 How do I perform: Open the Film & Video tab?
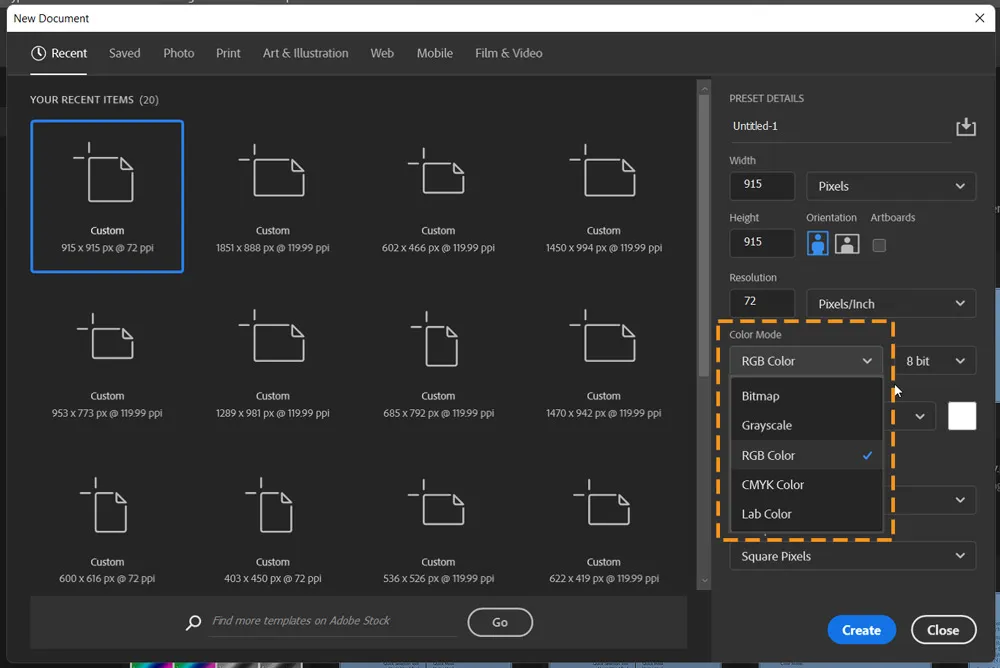(508, 53)
